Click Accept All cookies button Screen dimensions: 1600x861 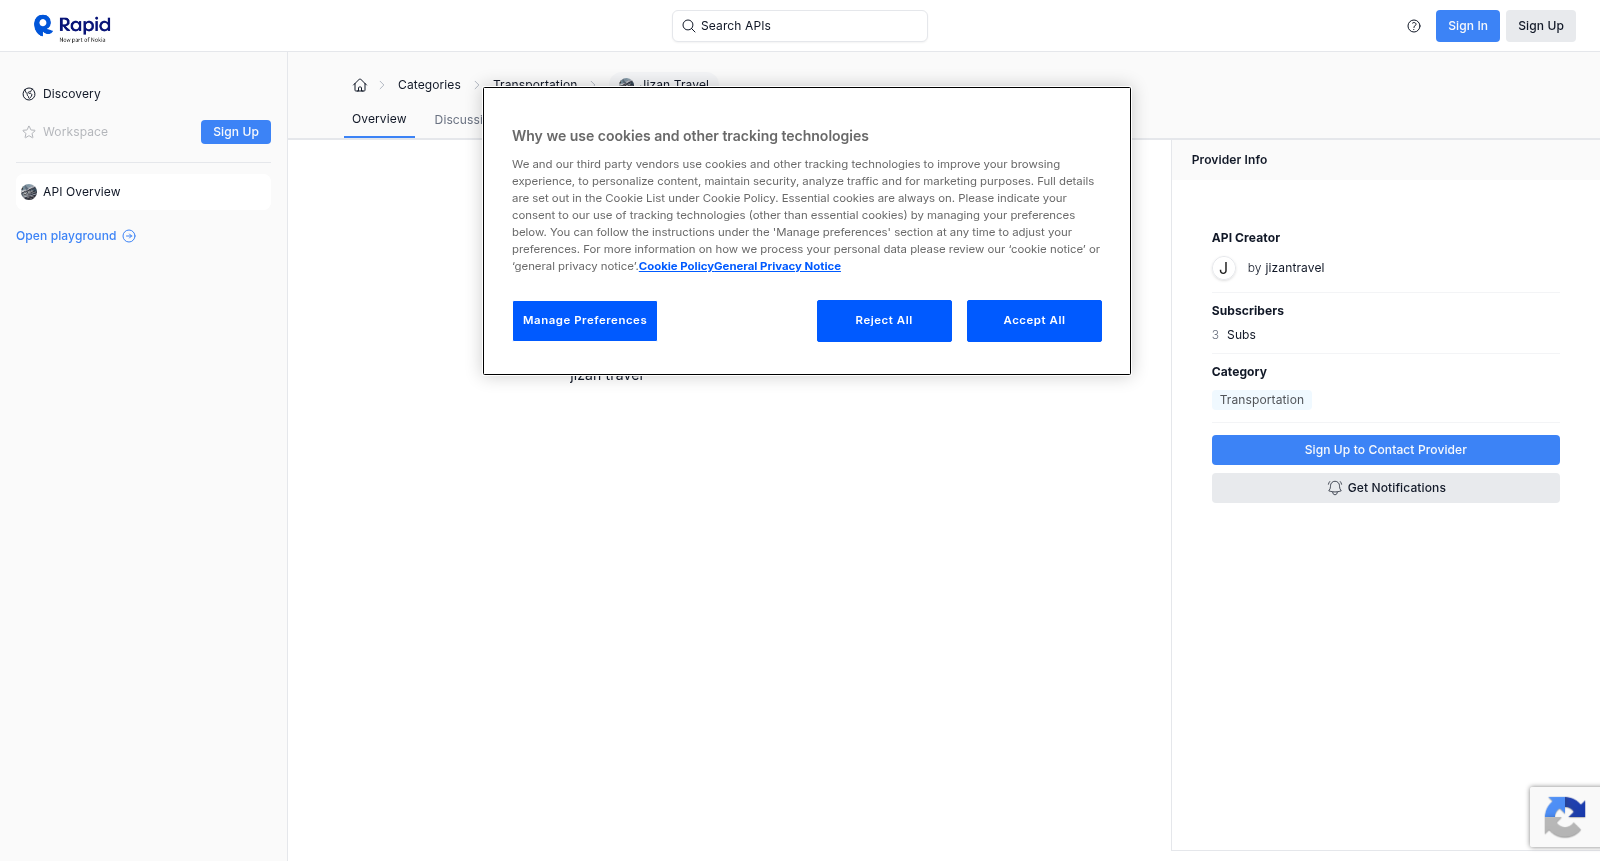1034,321
